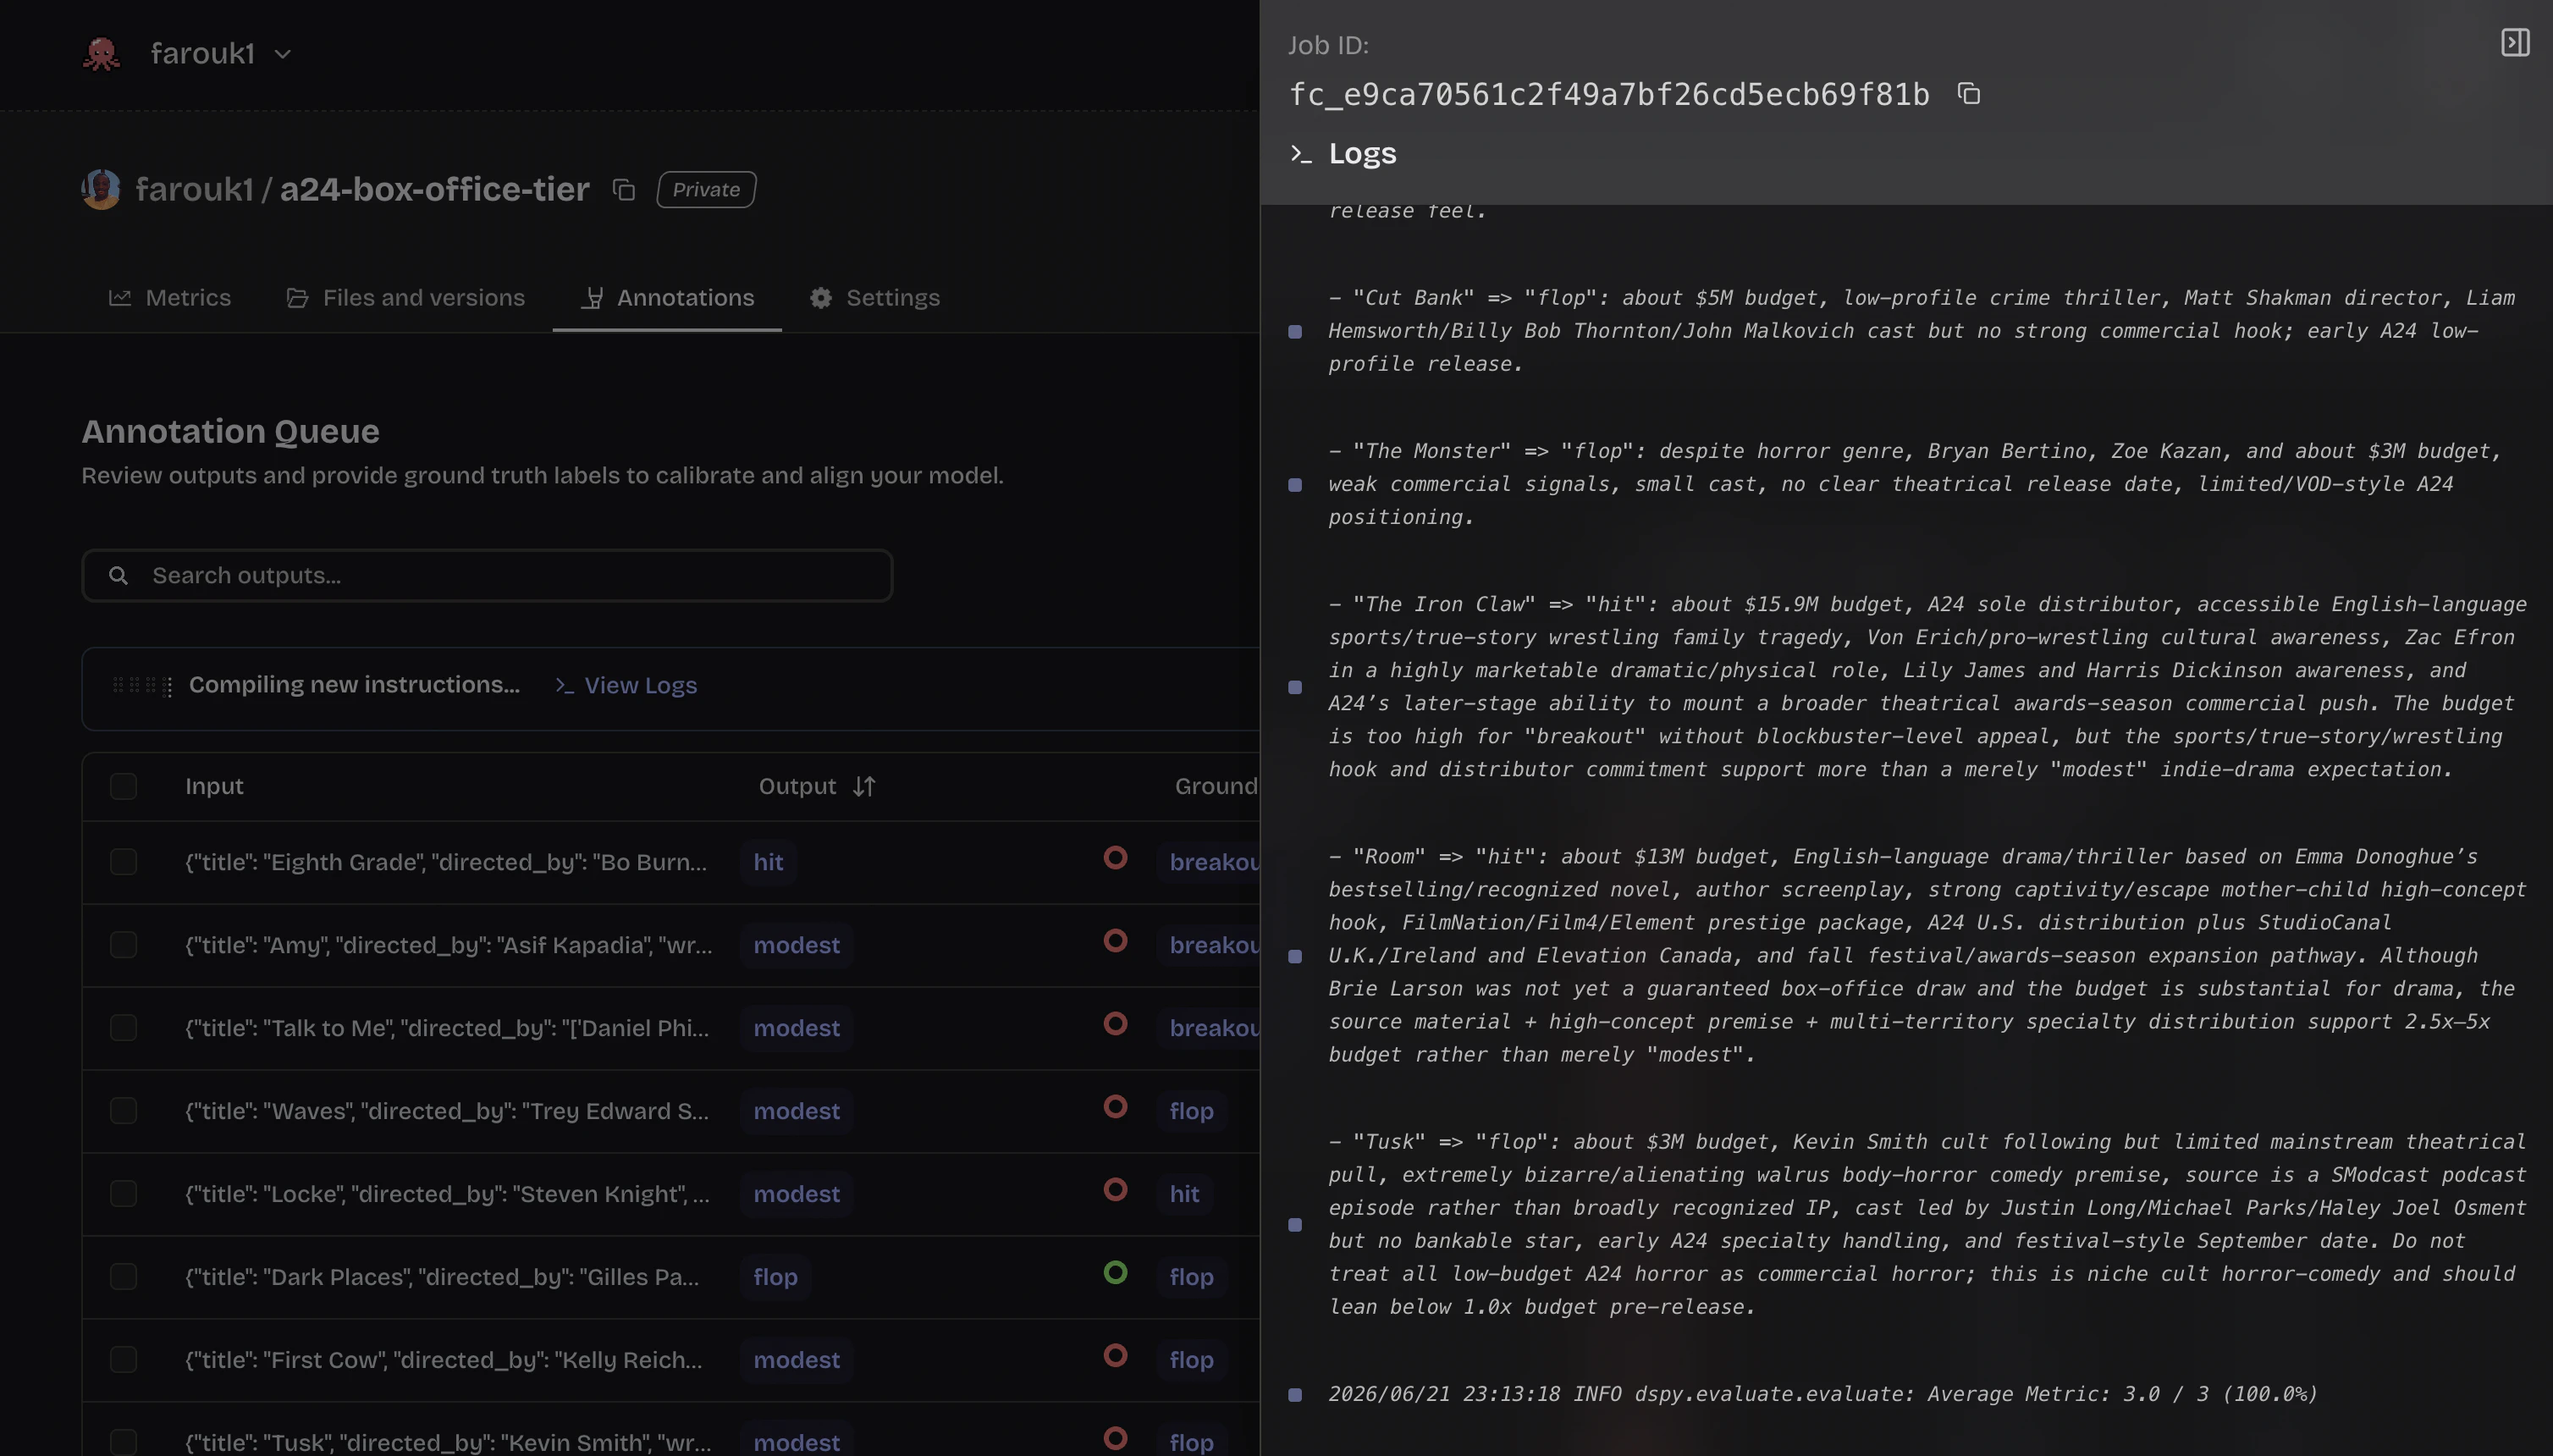Click the hit ground truth tag for Locke

click(x=1184, y=1194)
